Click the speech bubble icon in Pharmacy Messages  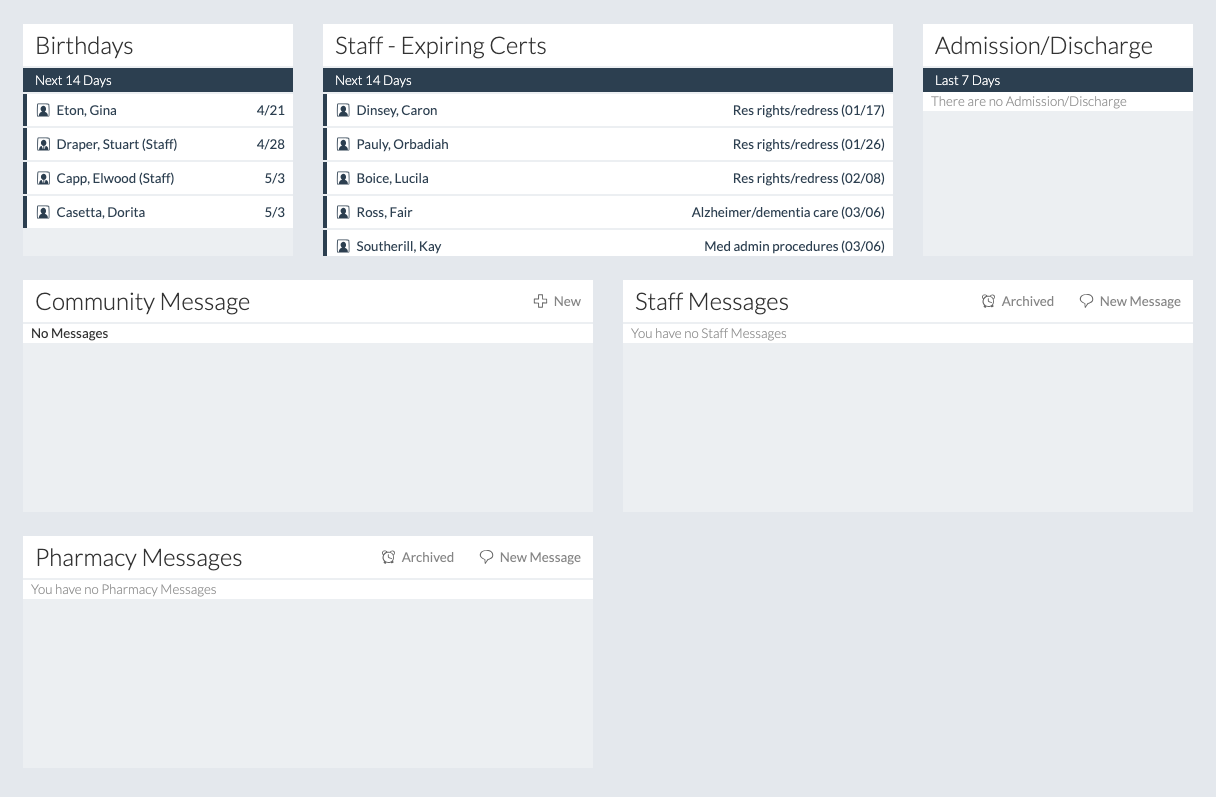pos(486,557)
